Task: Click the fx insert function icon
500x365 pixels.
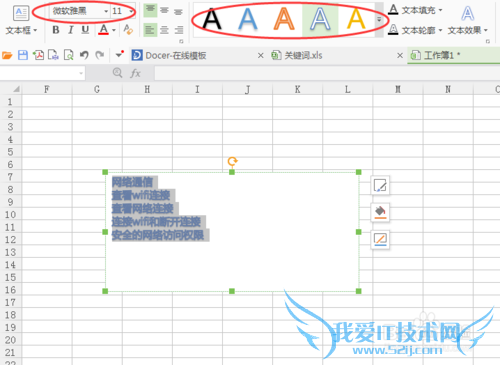Action: pyautogui.click(x=135, y=73)
